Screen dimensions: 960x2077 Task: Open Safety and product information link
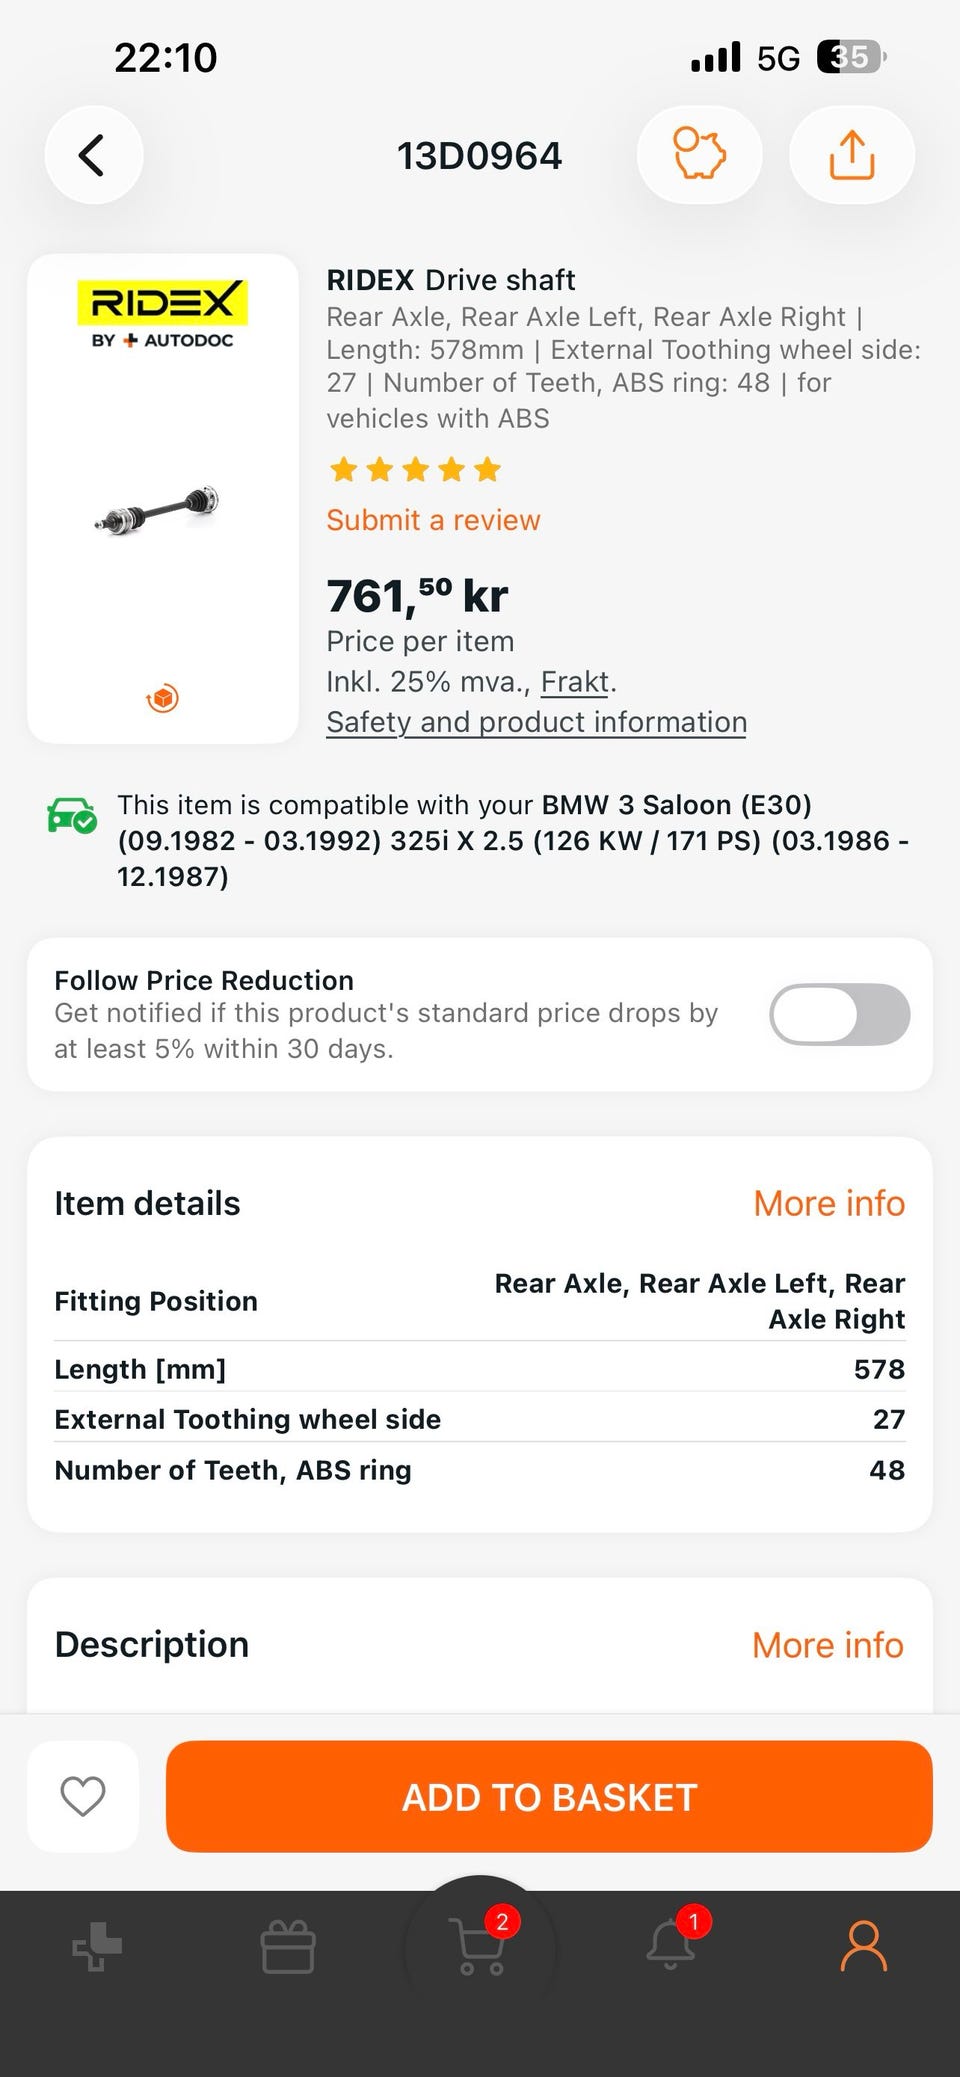[x=536, y=722]
